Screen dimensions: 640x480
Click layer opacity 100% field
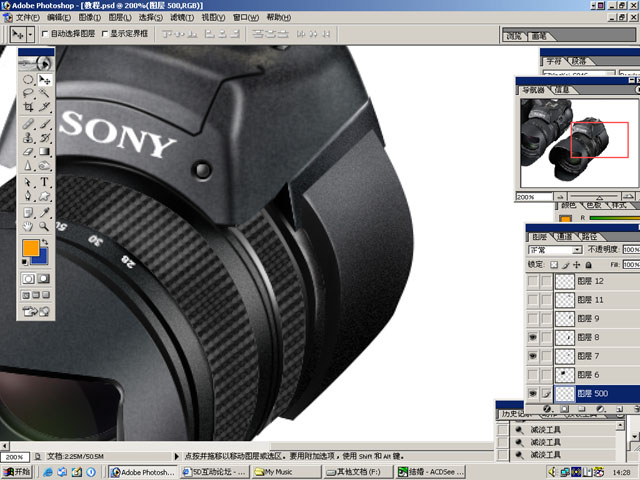click(631, 249)
